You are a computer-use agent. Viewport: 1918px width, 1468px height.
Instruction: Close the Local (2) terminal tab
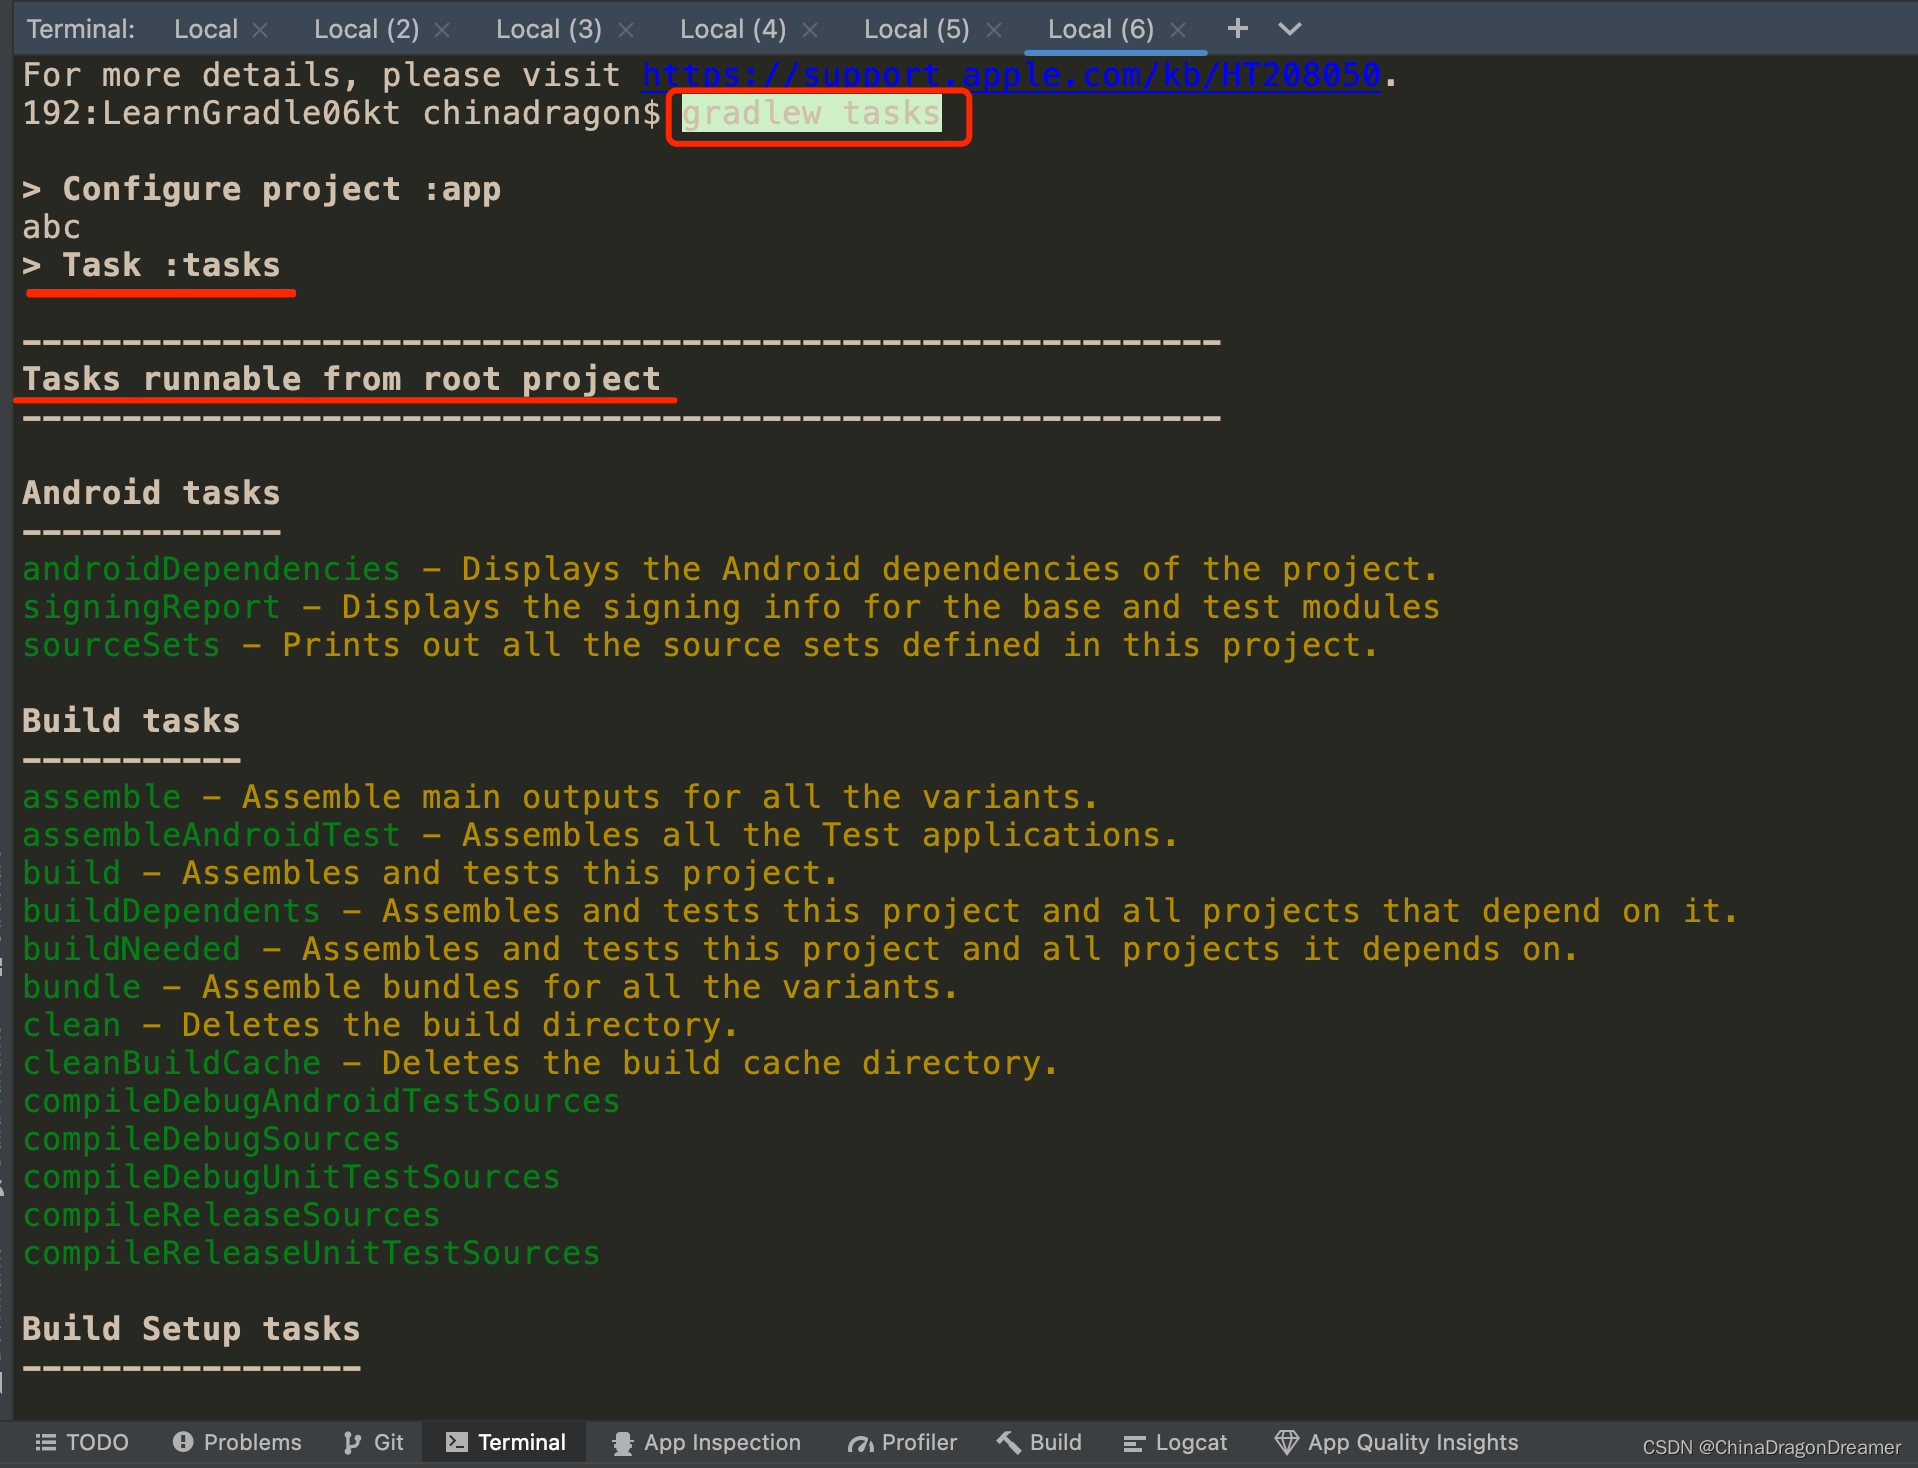442,30
